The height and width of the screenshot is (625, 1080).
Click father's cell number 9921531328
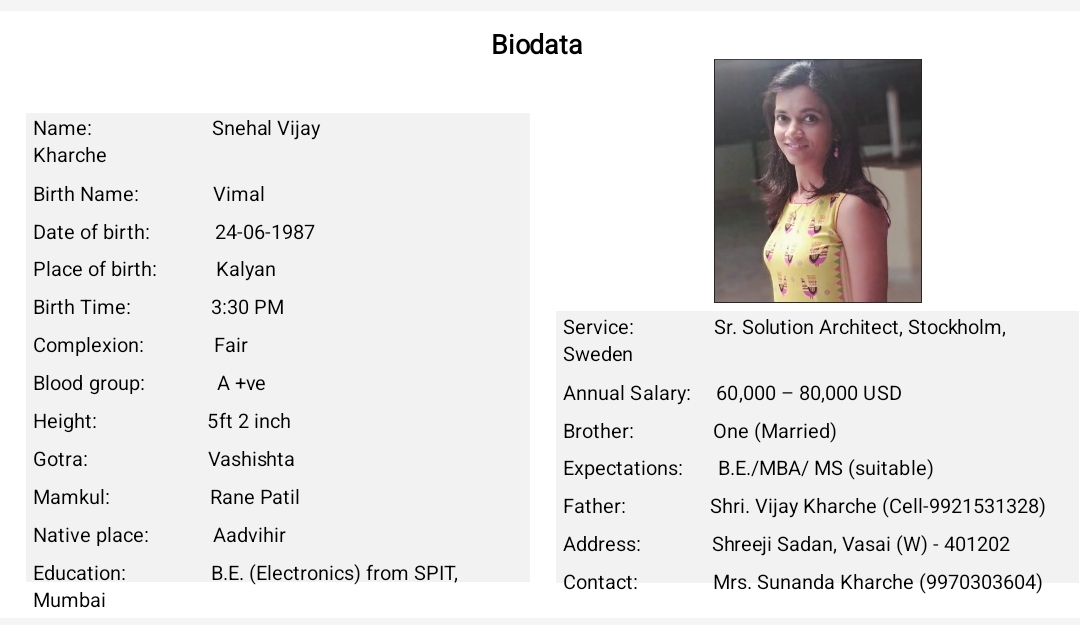pyautogui.click(x=984, y=506)
